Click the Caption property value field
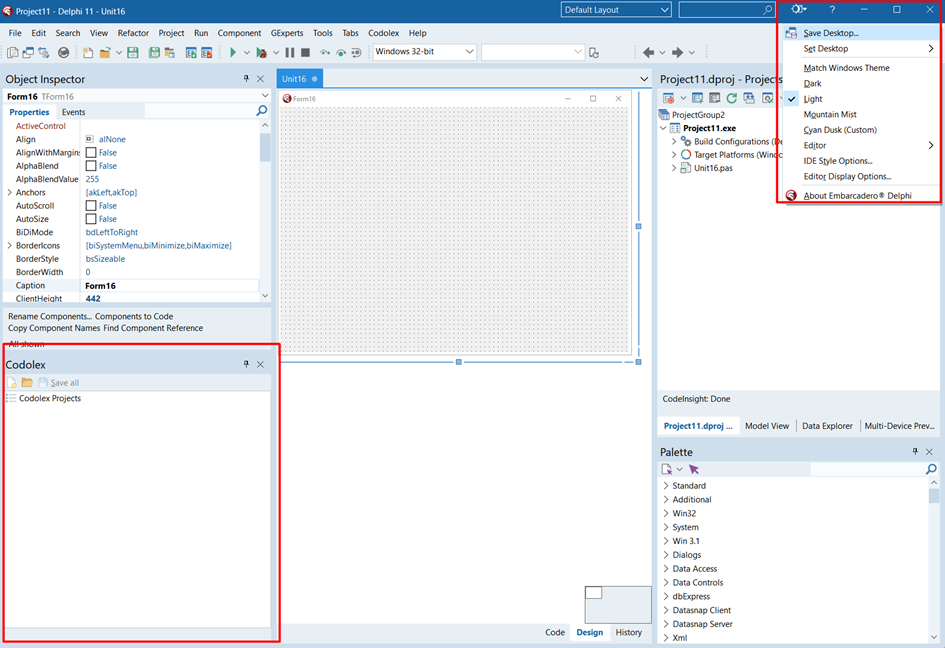Viewport: 945px width, 648px height. tap(171, 286)
